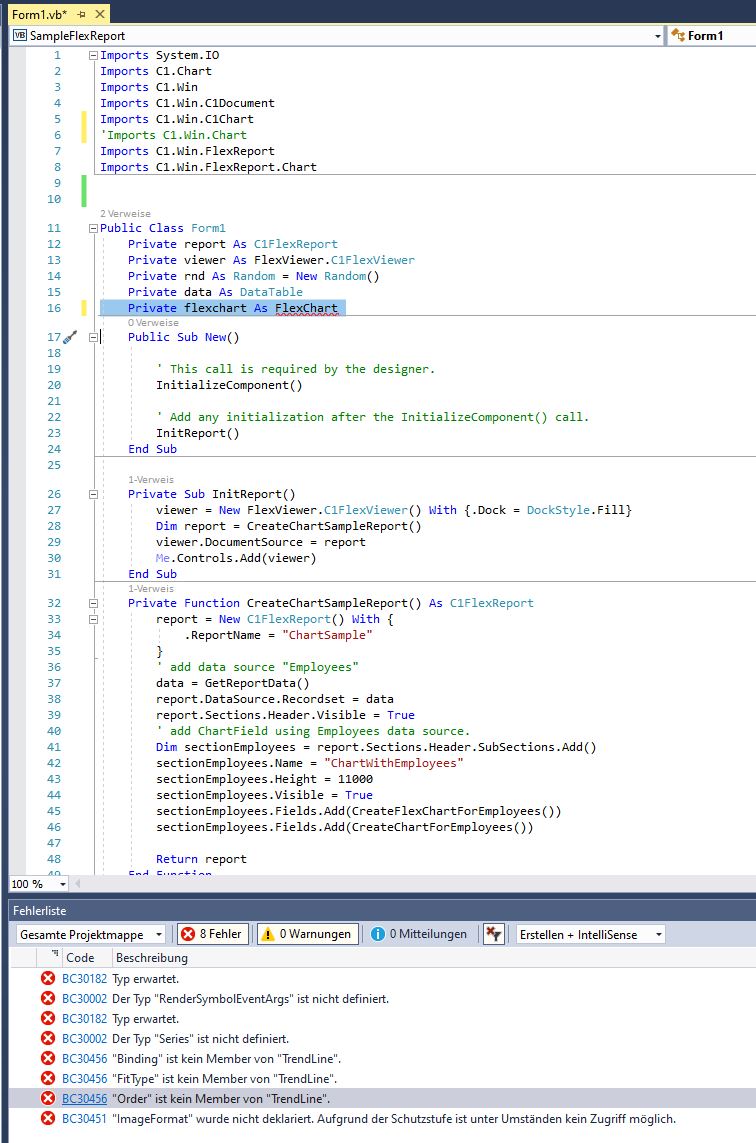Click "Return report" on line 48
This screenshot has width=756, height=1143.
201,859
